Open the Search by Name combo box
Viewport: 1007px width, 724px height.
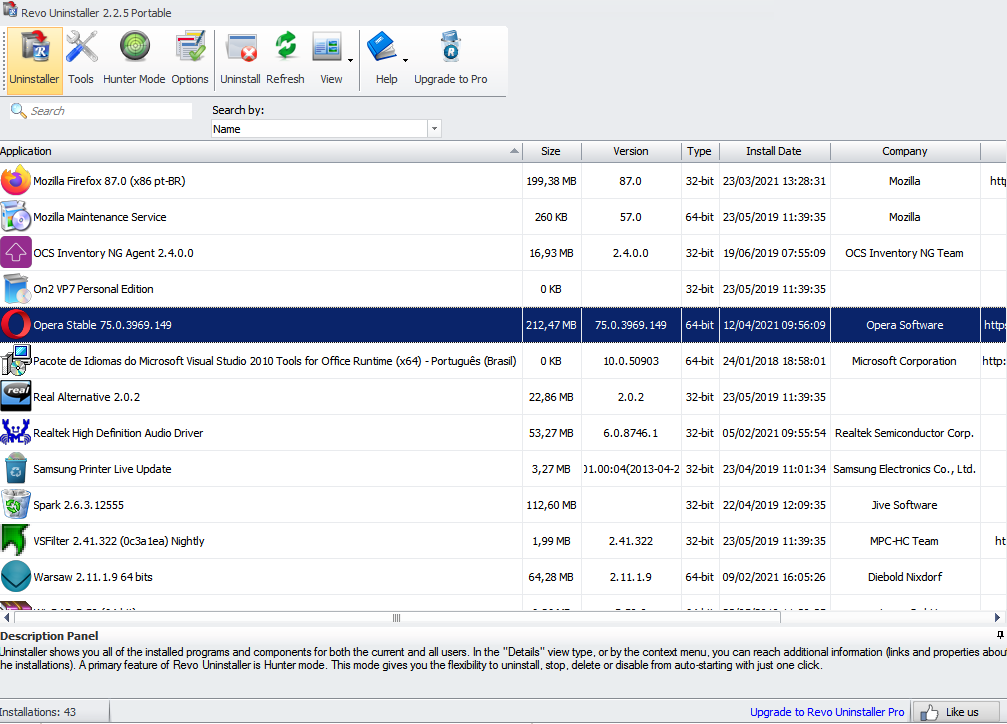[x=326, y=129]
